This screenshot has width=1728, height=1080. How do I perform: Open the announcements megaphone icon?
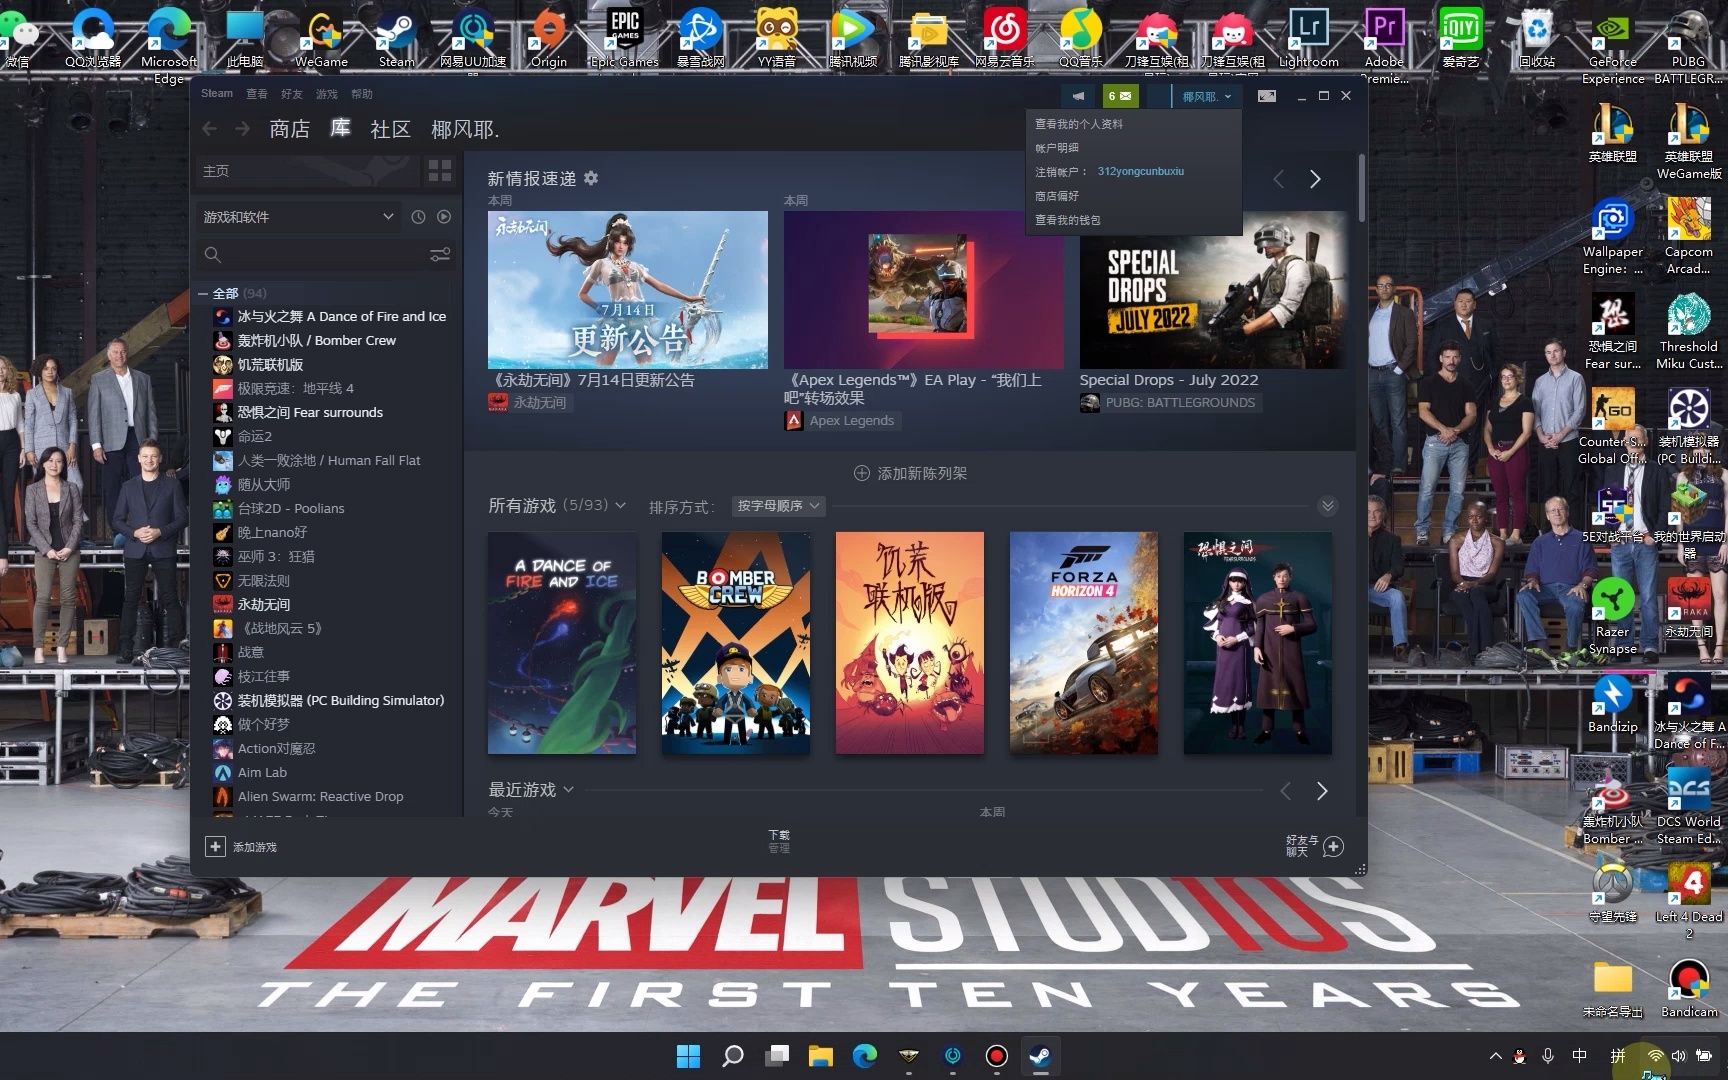[1078, 96]
